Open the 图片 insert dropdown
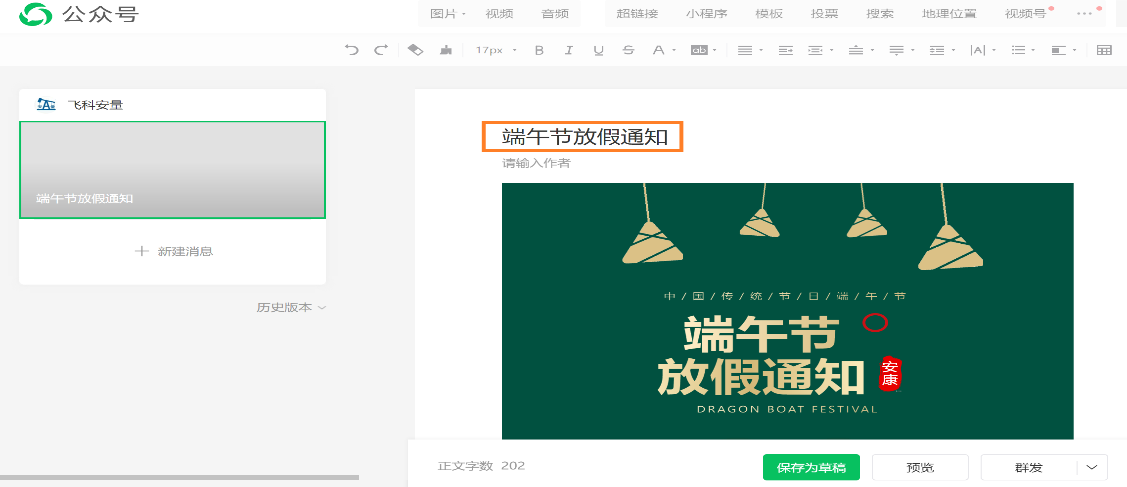This screenshot has width=1127, height=487. 447,14
